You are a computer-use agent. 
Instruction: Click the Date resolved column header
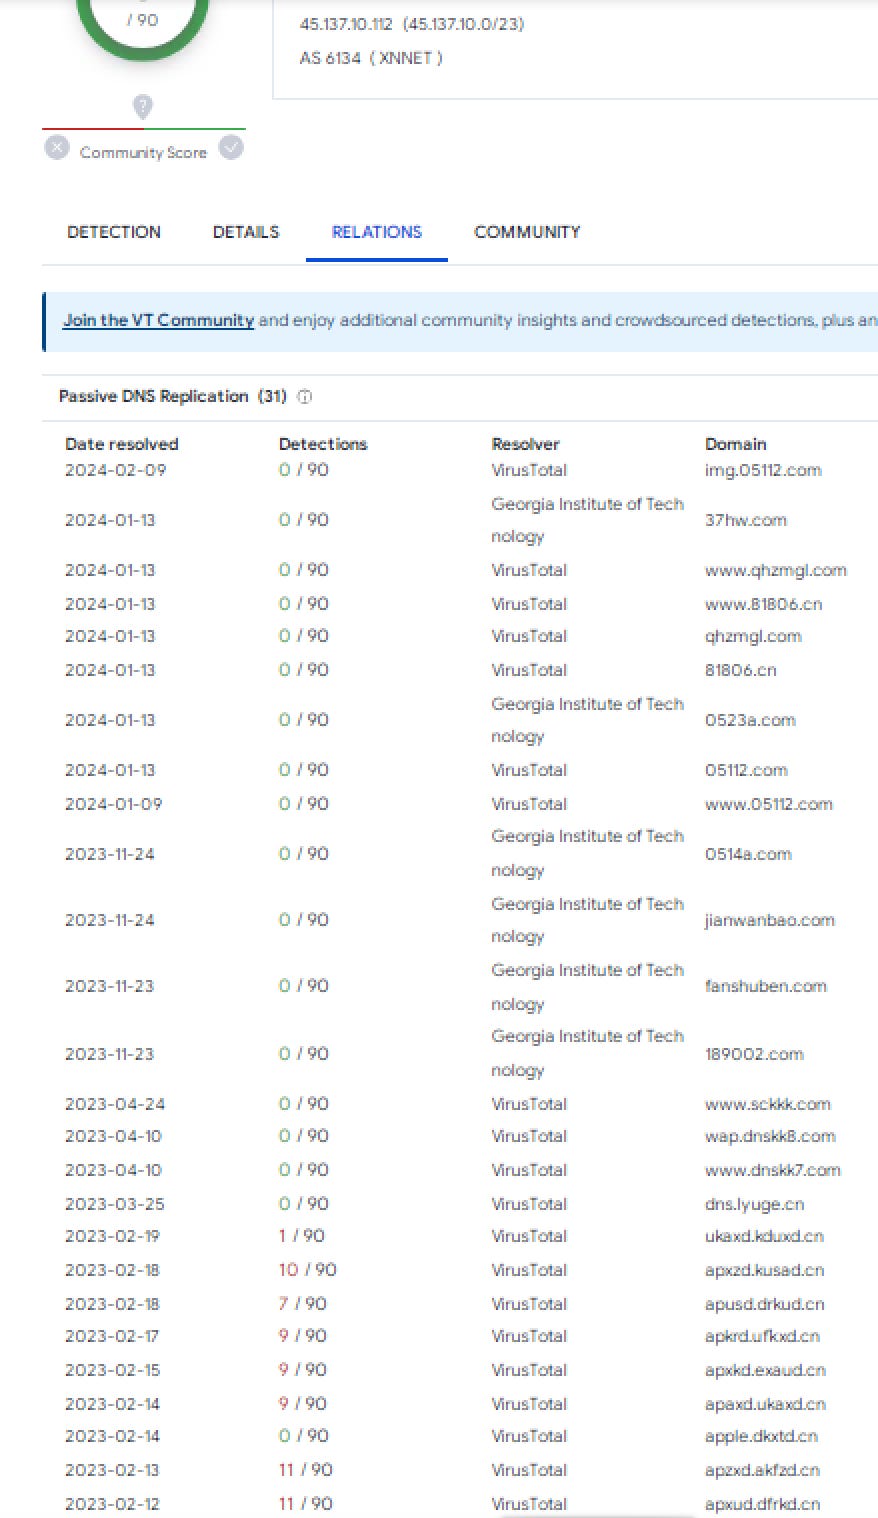point(122,444)
